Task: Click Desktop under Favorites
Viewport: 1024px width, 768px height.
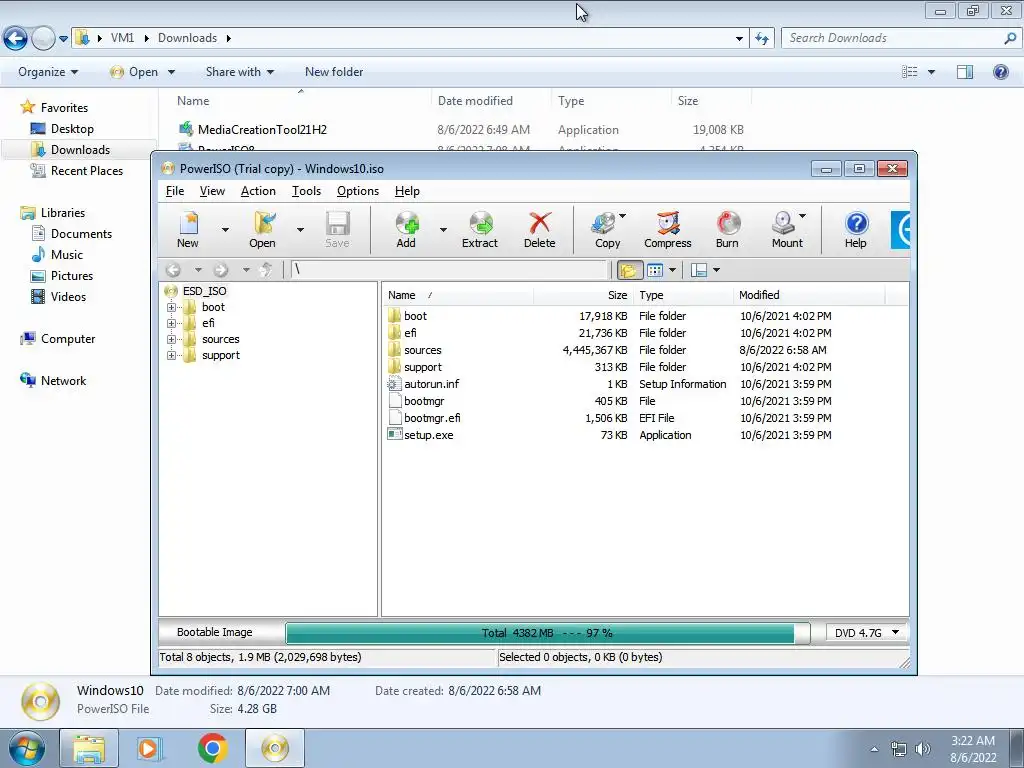Action: [x=72, y=129]
